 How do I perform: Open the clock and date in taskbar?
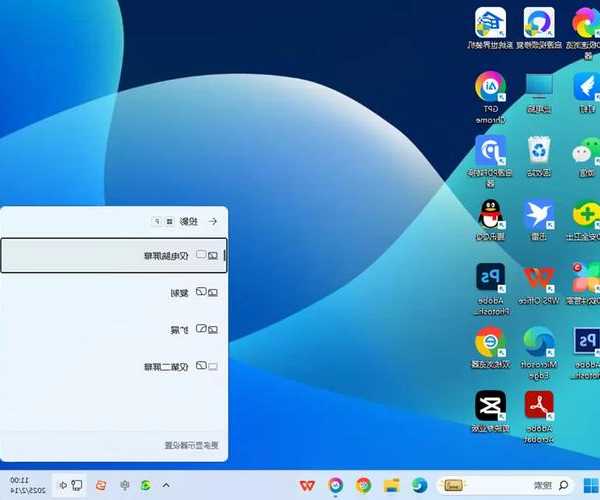click(x=25, y=485)
